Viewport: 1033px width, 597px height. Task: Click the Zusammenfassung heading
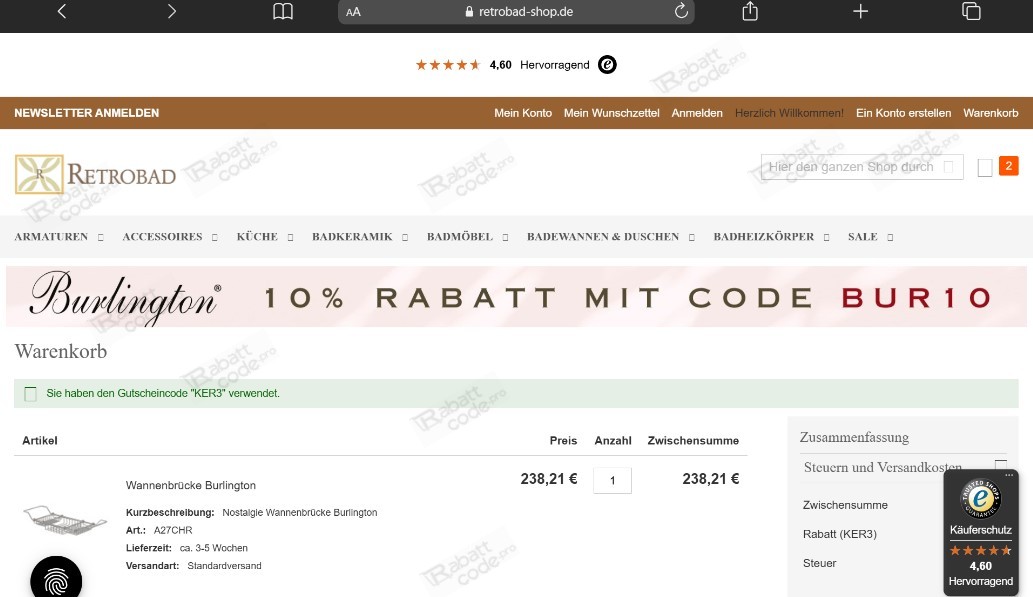[x=854, y=437]
